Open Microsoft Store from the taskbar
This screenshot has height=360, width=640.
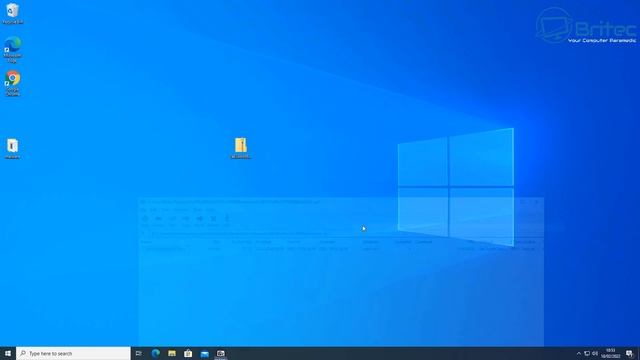coord(188,353)
